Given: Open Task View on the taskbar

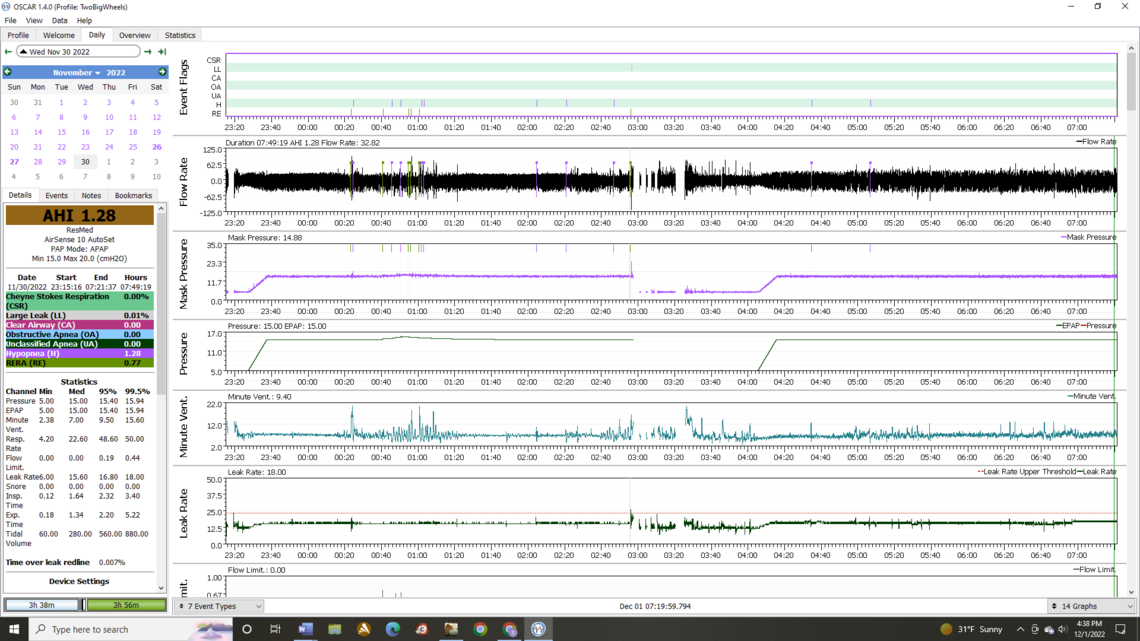Looking at the screenshot, I should click(275, 629).
